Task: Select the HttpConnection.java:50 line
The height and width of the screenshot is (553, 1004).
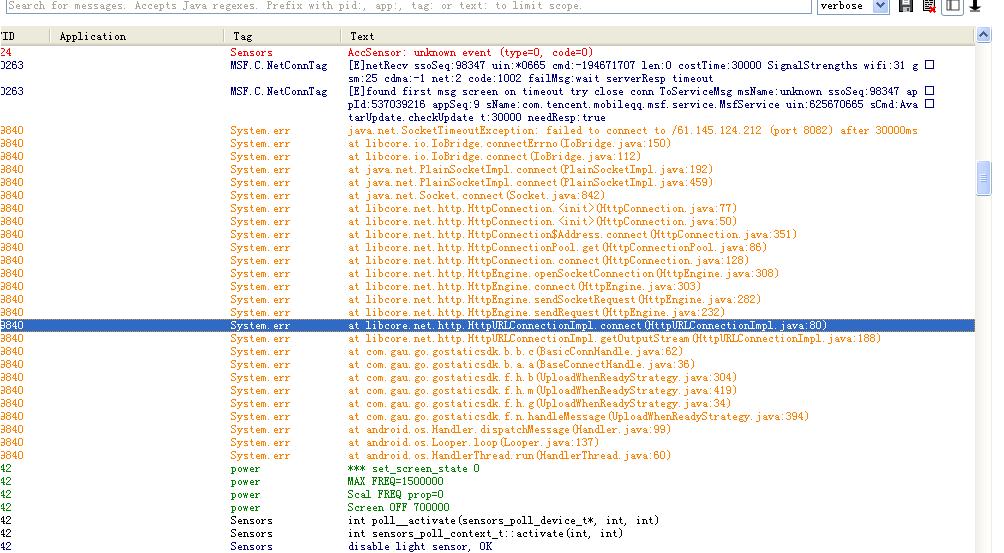Action: coord(487,221)
